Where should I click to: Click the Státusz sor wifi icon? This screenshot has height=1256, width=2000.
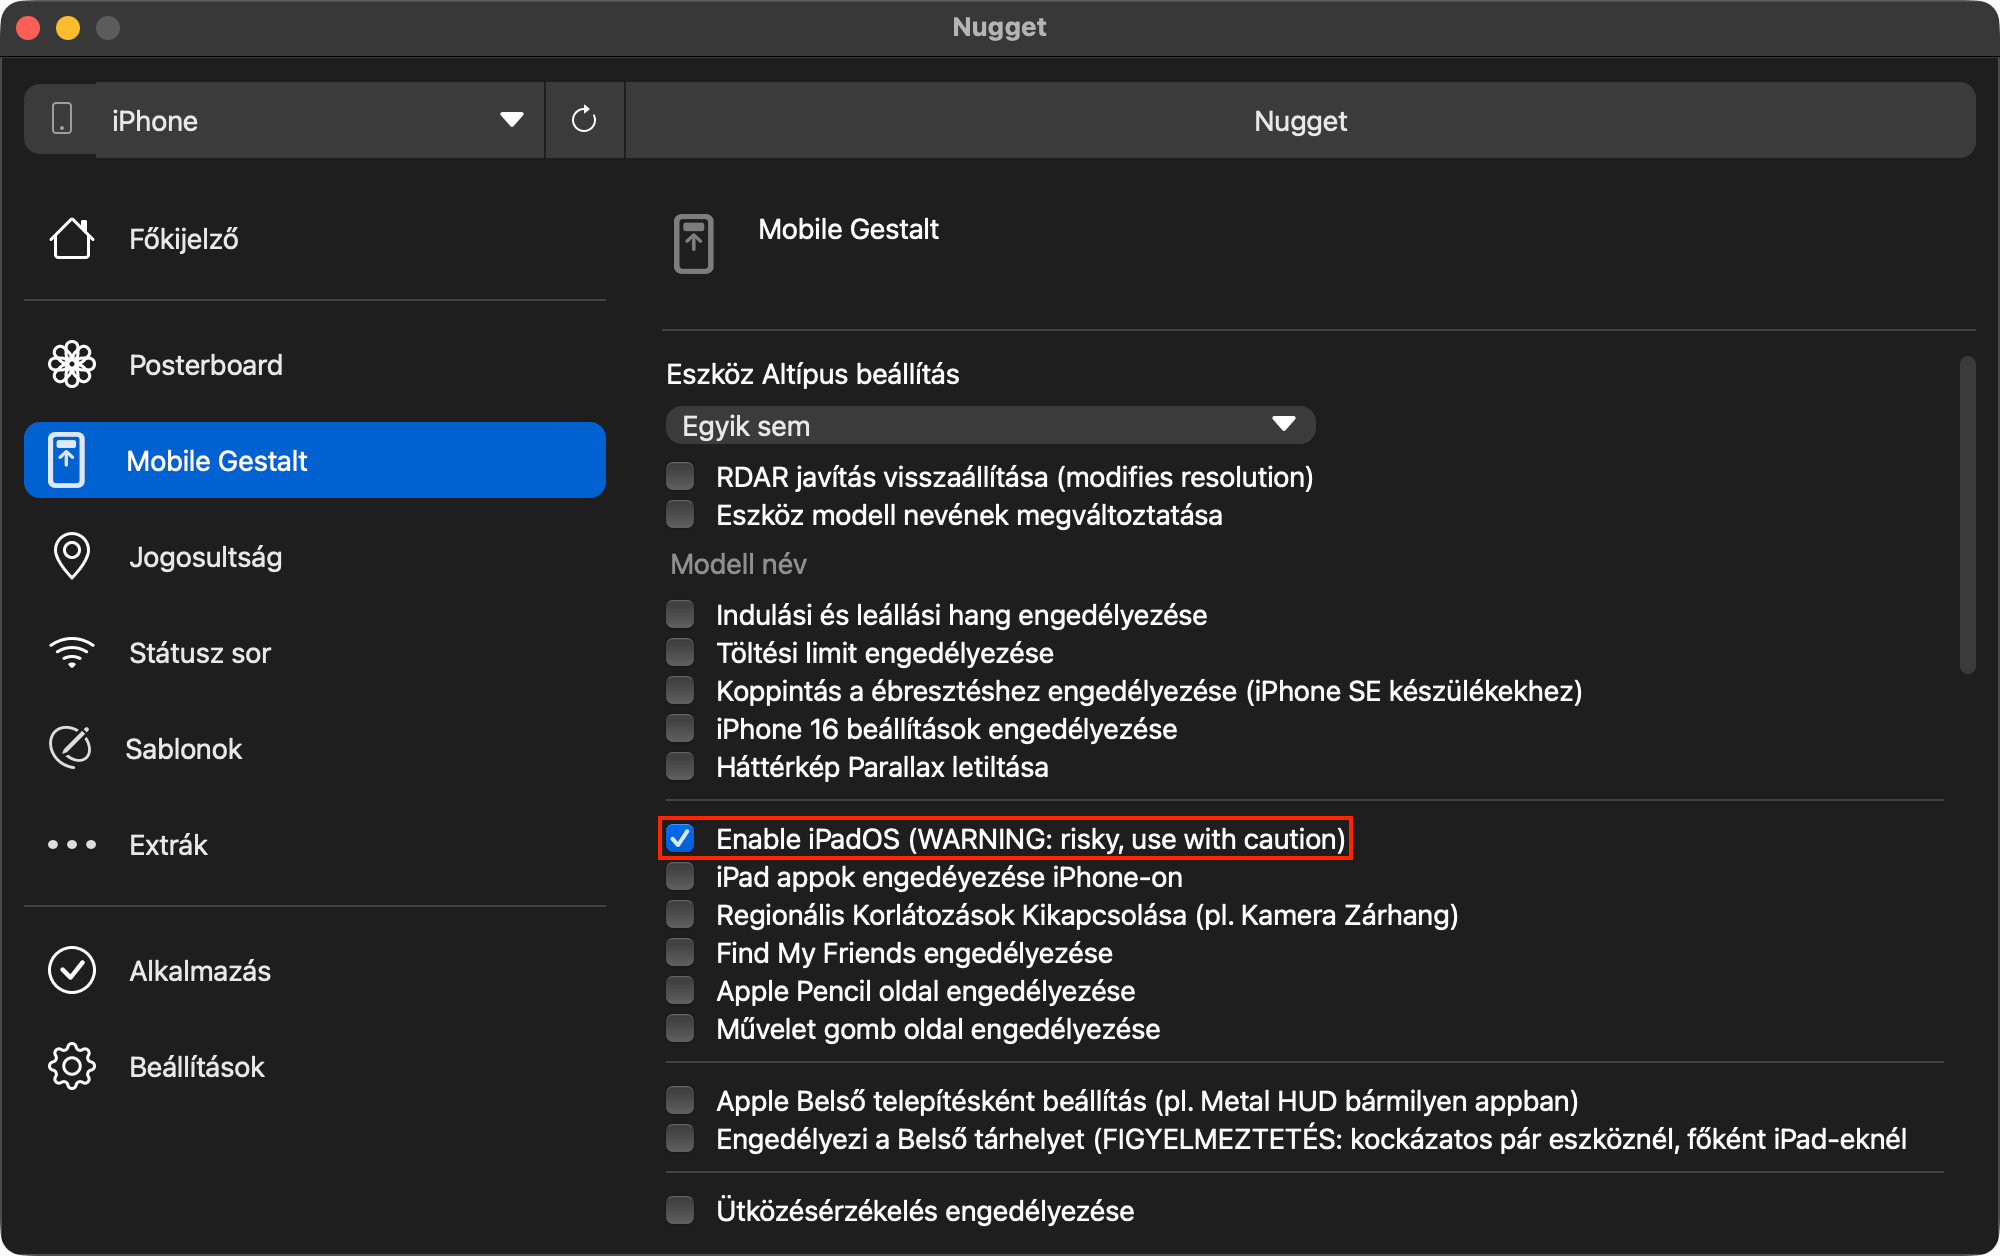pos(72,653)
